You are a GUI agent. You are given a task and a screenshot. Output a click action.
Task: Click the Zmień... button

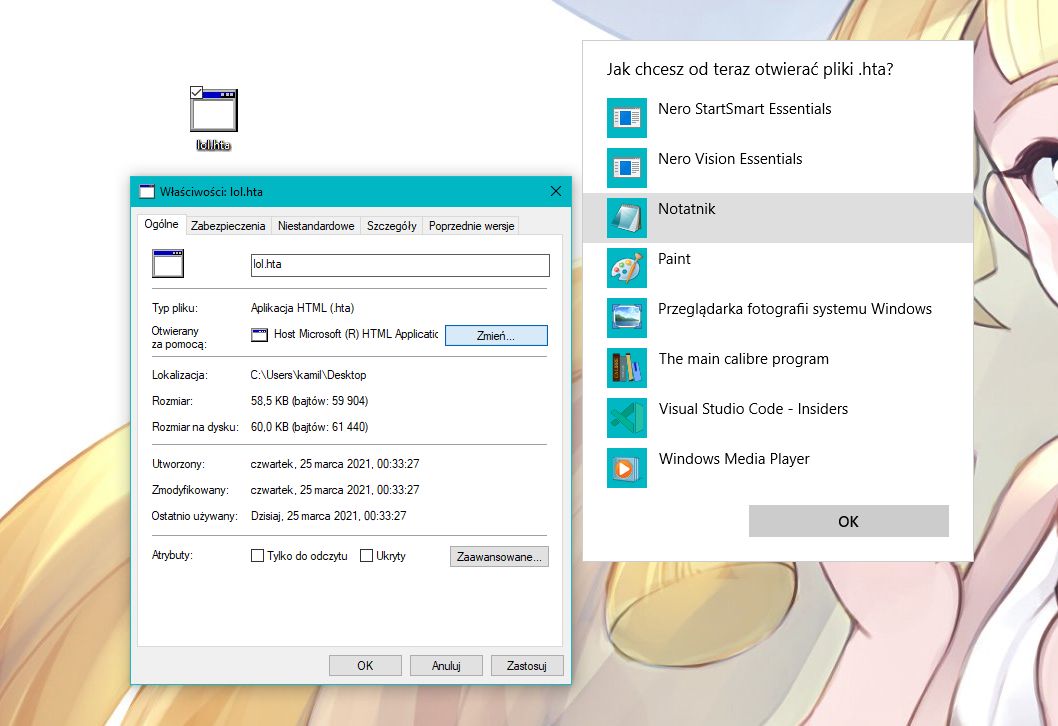[496, 335]
